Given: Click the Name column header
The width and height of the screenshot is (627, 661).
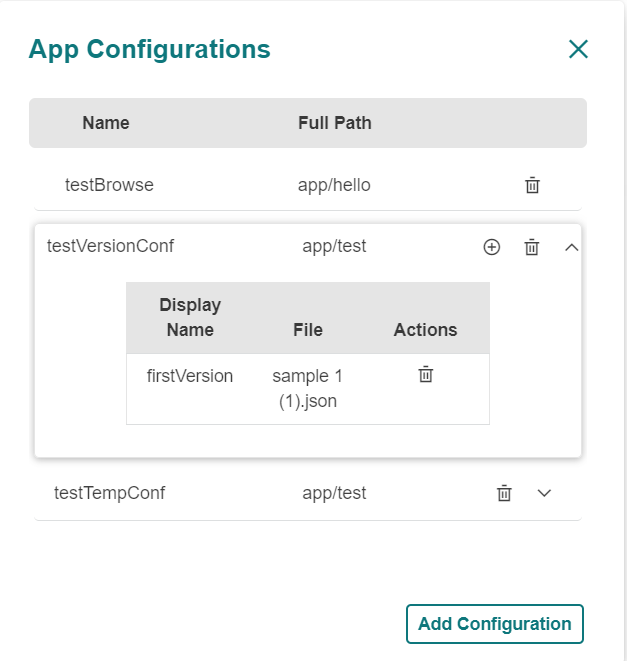Looking at the screenshot, I should [106, 123].
